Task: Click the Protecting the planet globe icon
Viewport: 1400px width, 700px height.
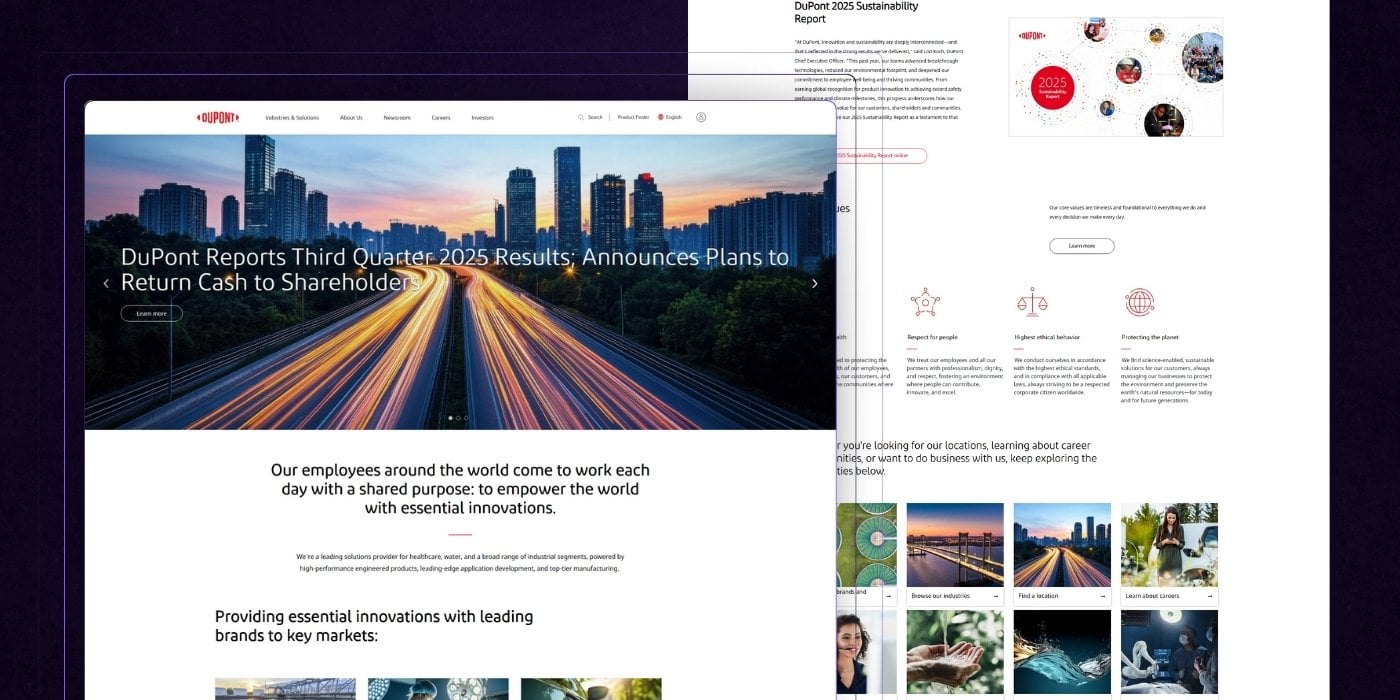Action: [x=1139, y=302]
